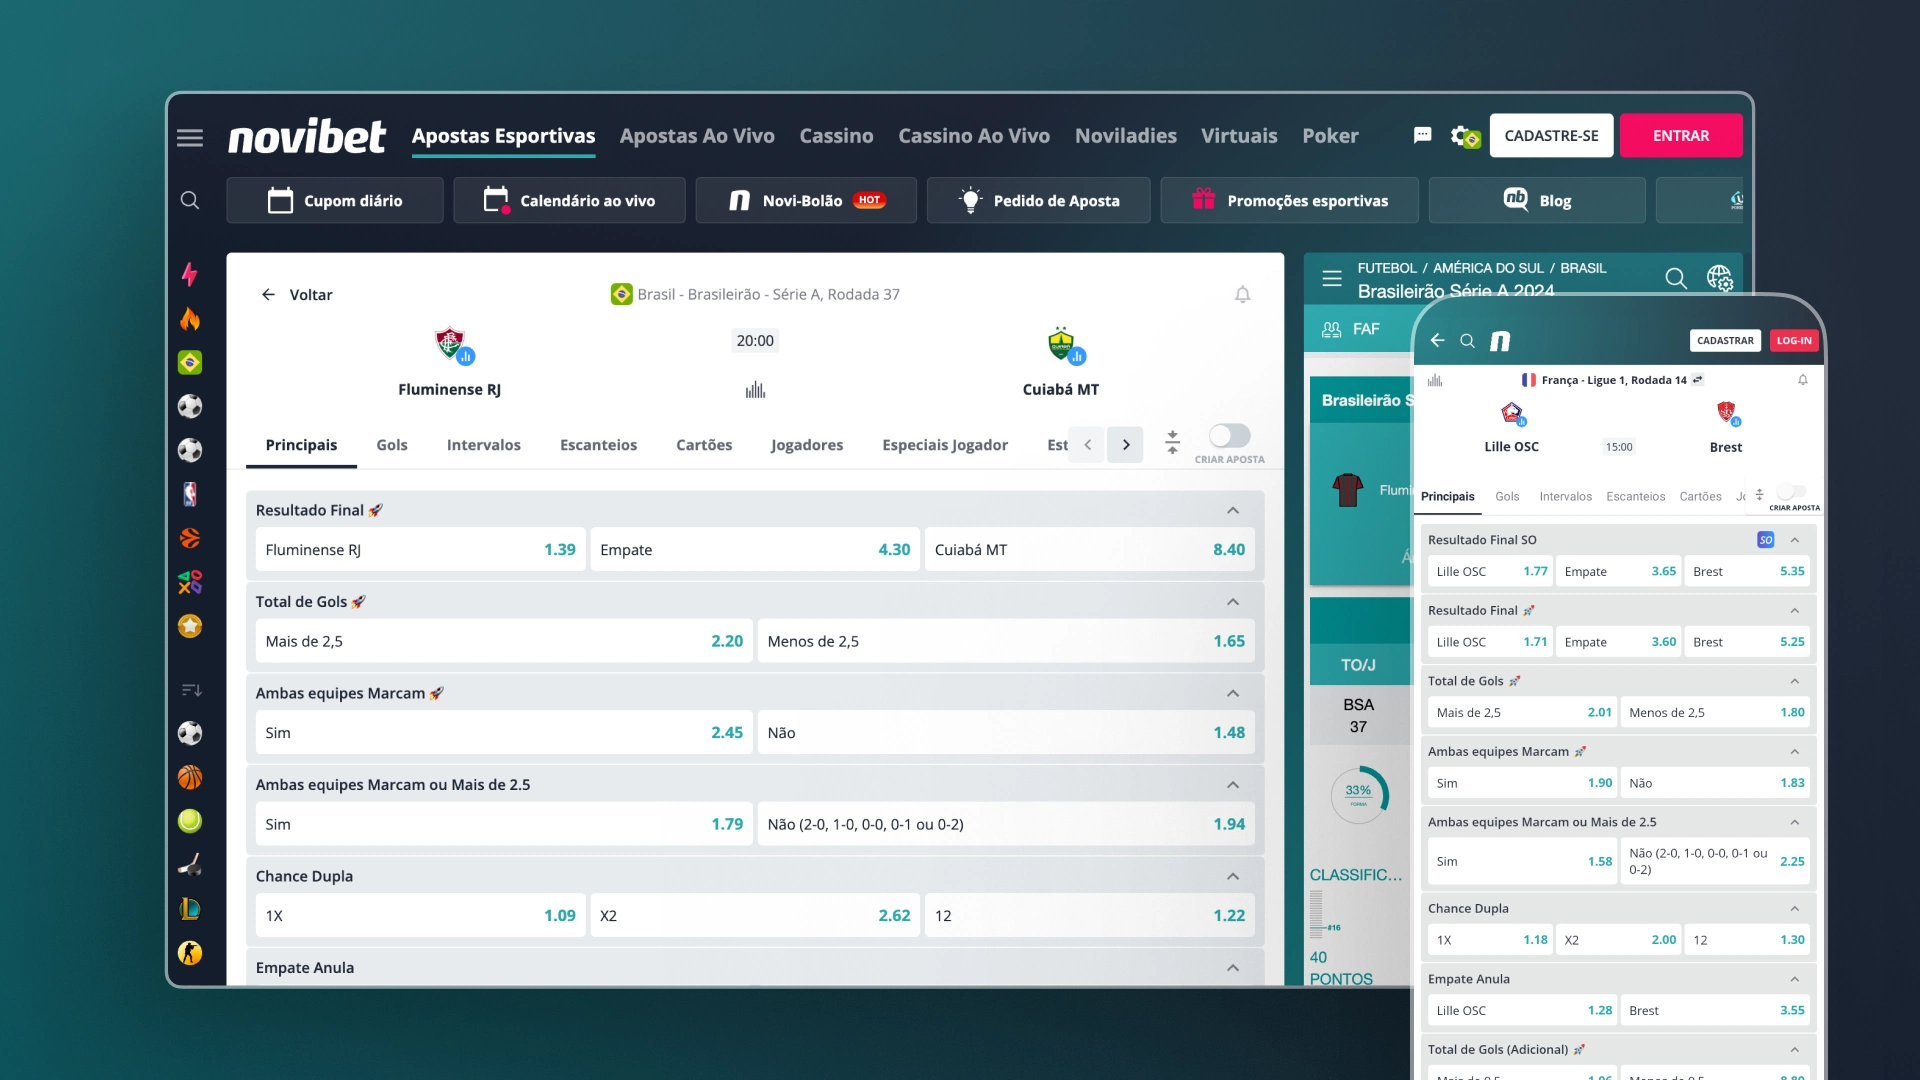1920x1080 pixels.
Task: Open the stats bars icon in mobile match header
Action: coord(1435,380)
